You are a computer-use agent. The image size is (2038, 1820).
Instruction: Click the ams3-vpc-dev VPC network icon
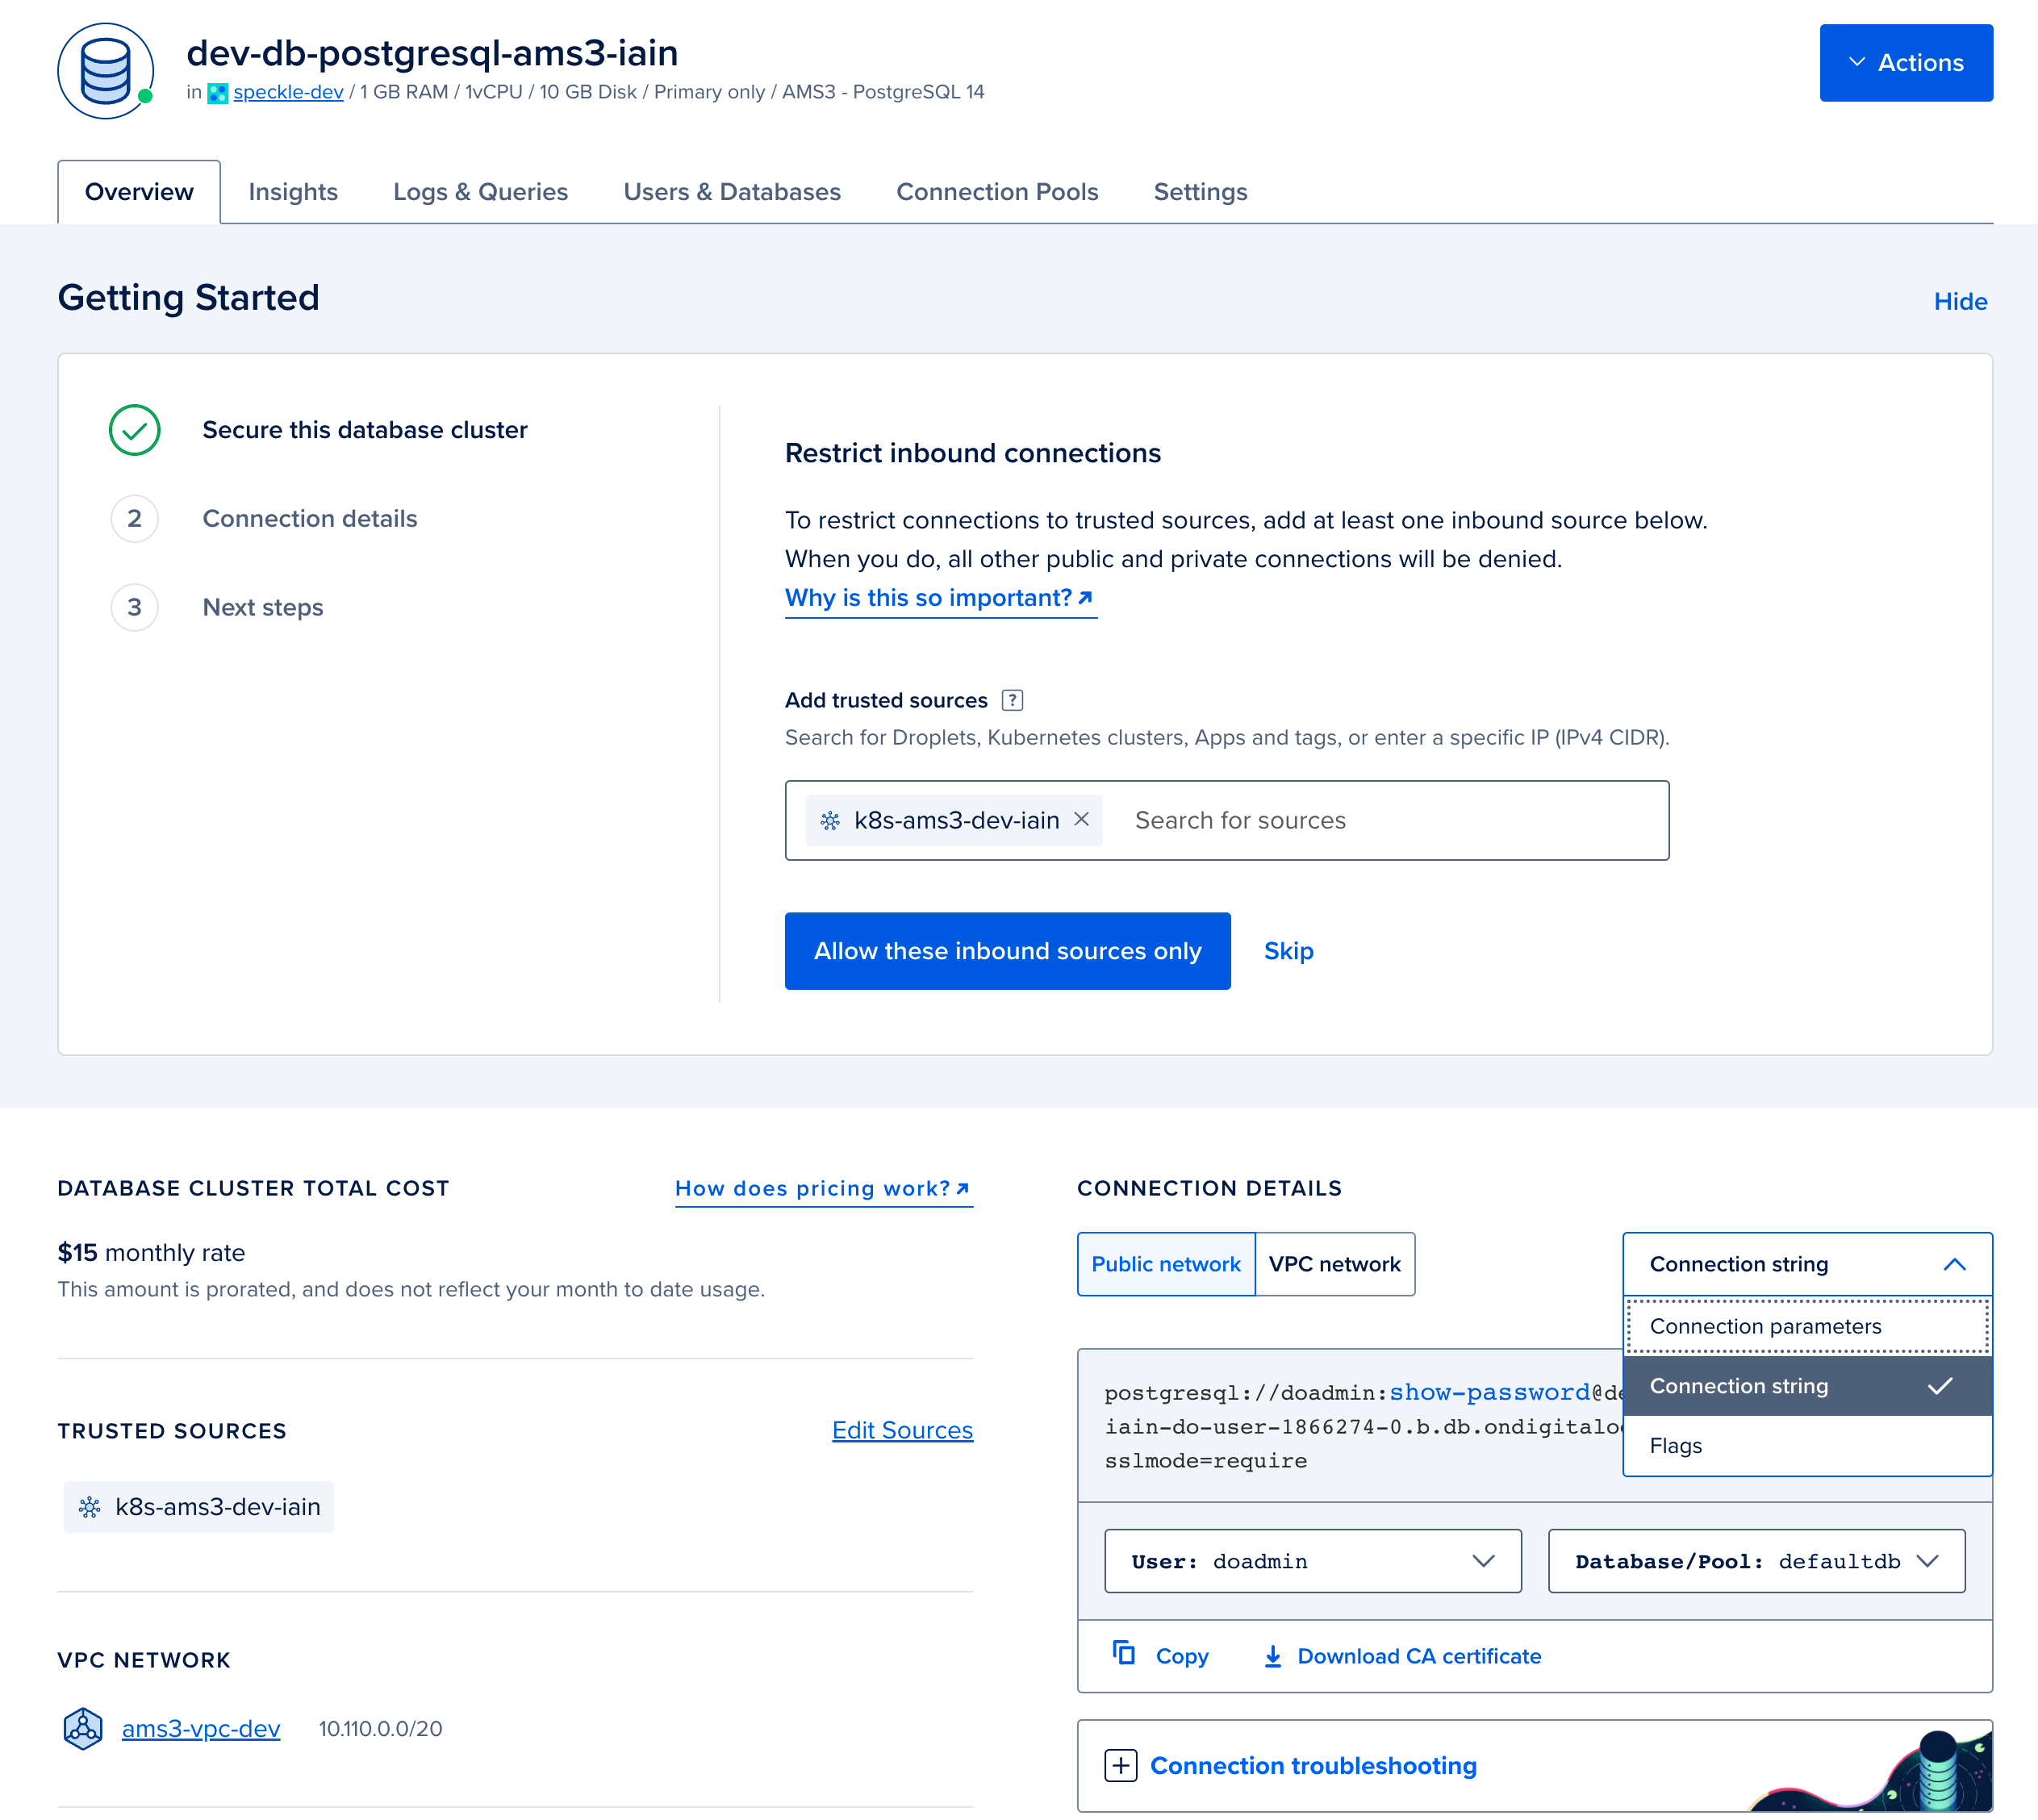(x=83, y=1728)
